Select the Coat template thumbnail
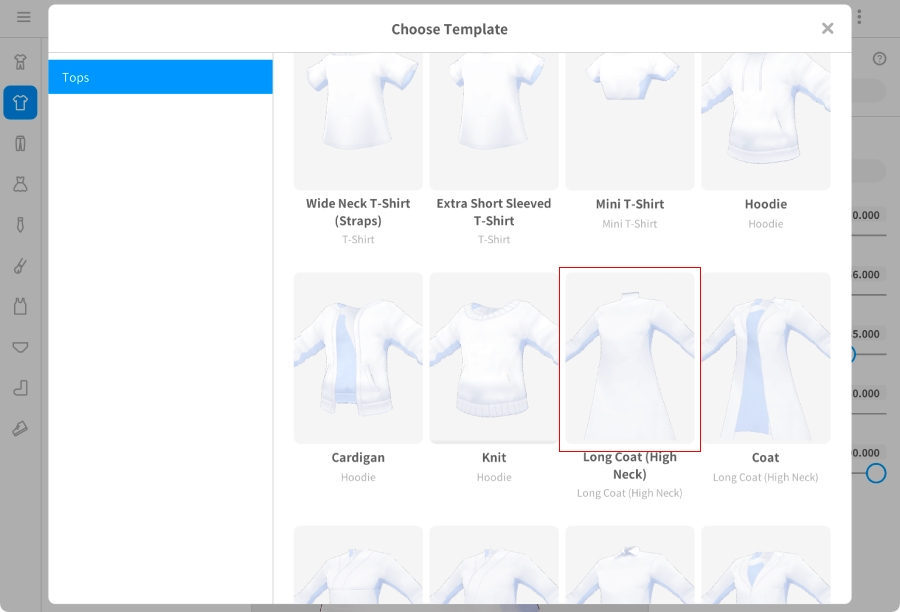900x612 pixels. pos(766,358)
